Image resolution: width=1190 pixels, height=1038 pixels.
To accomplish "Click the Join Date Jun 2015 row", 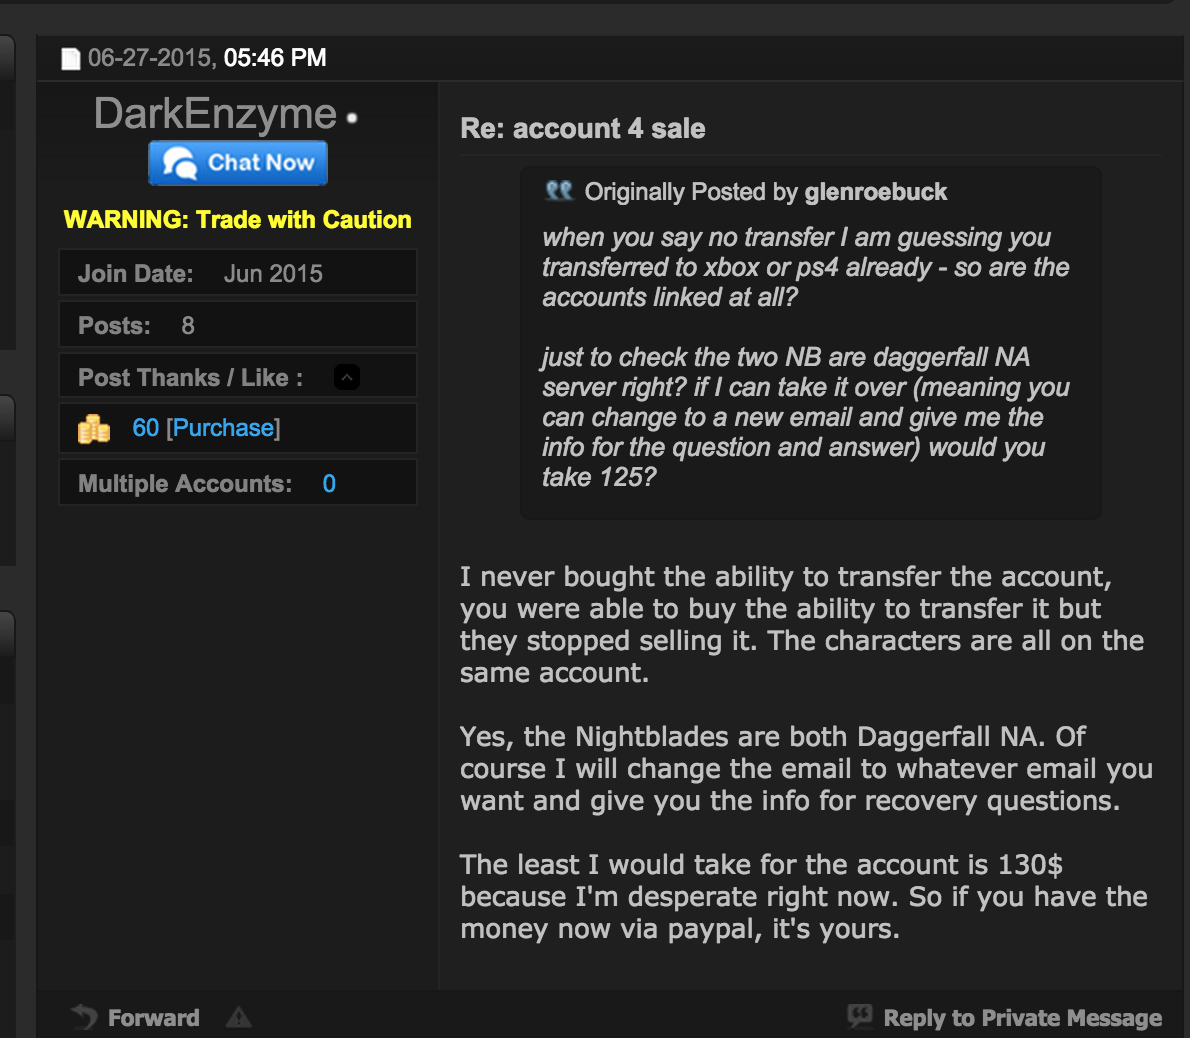I will pos(238,272).
